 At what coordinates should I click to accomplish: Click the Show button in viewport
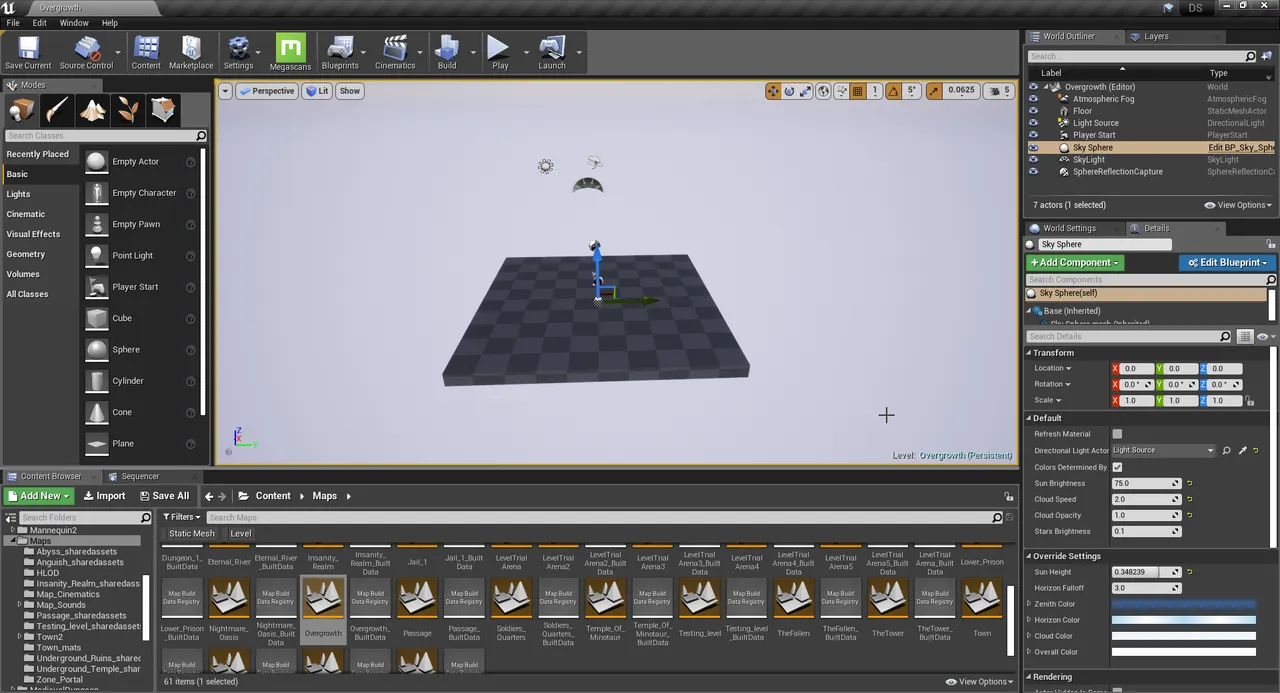click(x=349, y=91)
